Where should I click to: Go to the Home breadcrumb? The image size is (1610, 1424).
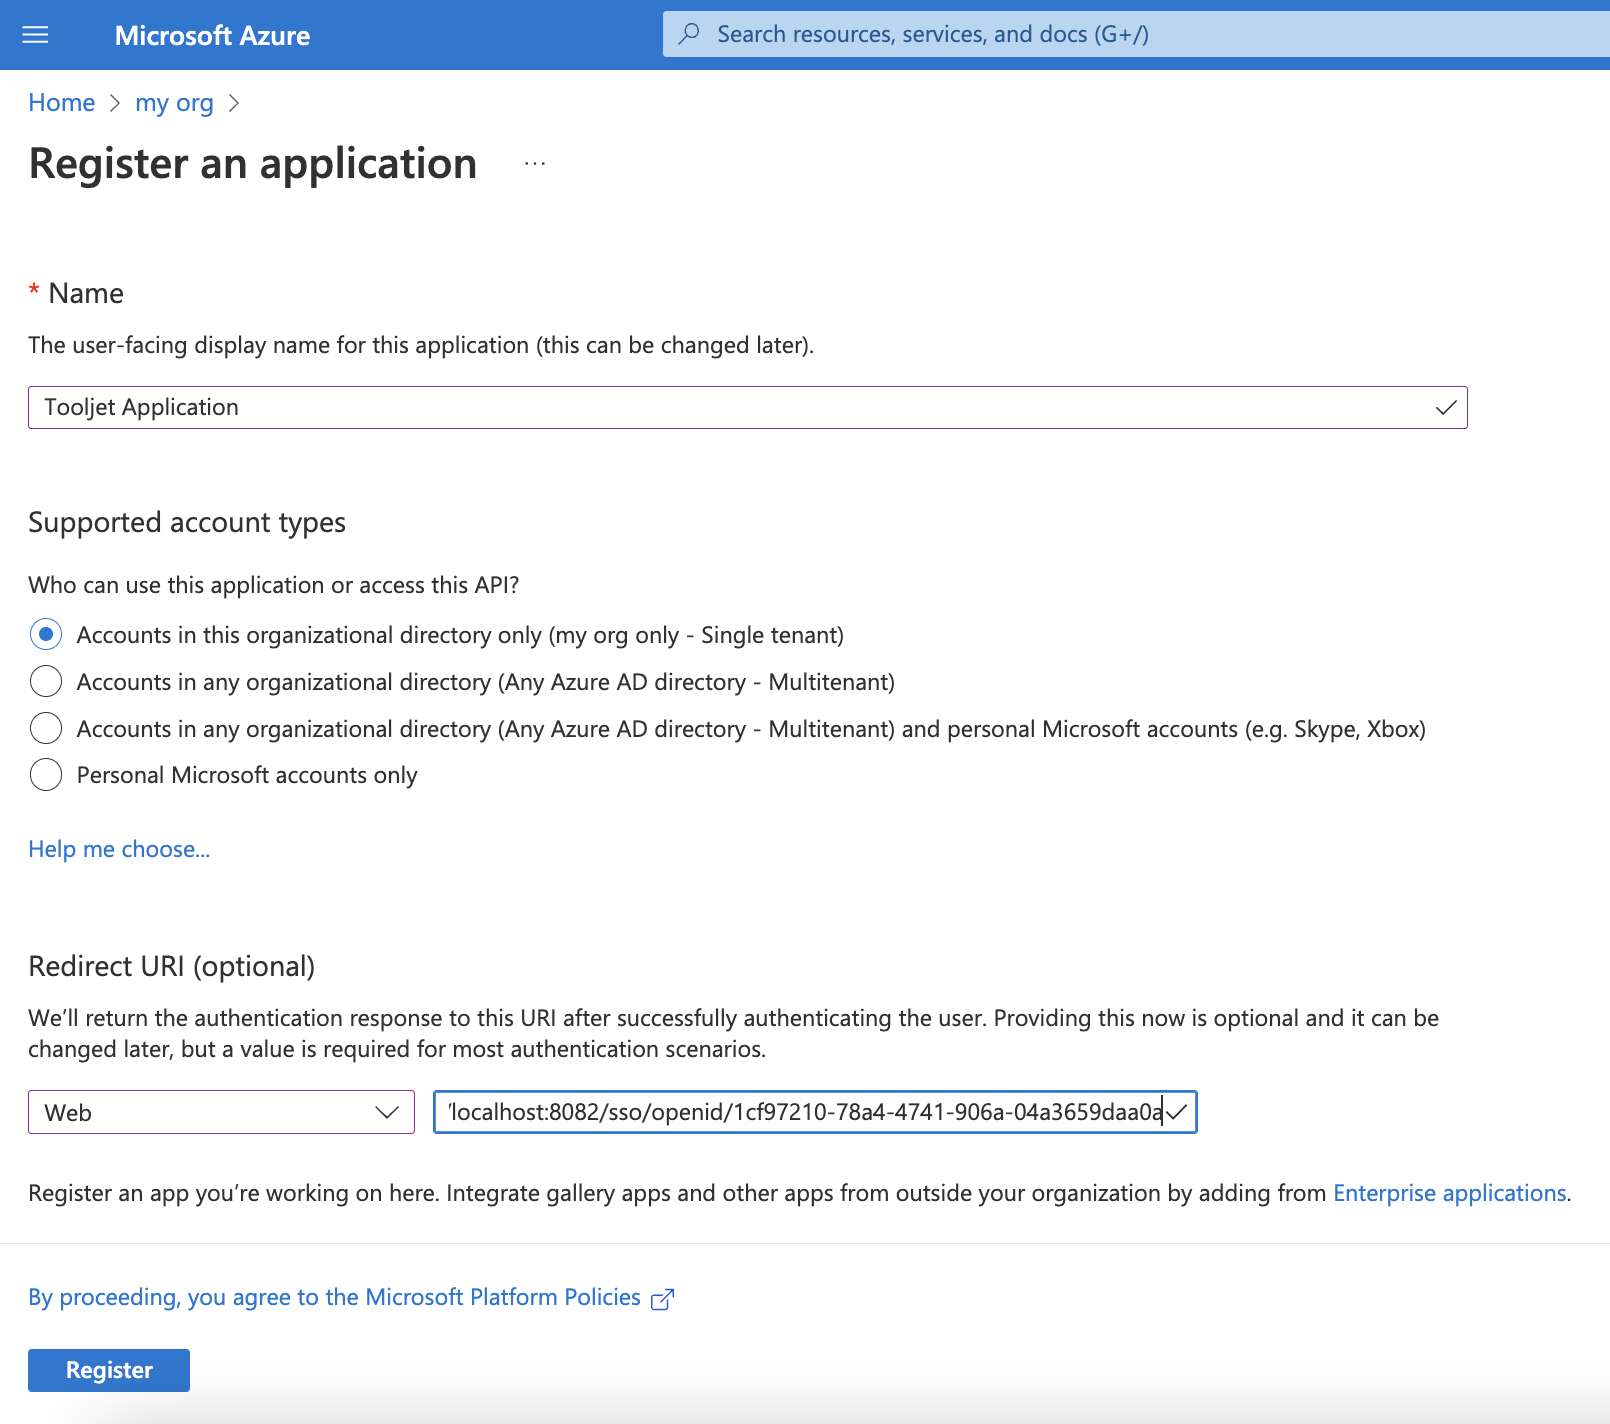click(x=61, y=103)
